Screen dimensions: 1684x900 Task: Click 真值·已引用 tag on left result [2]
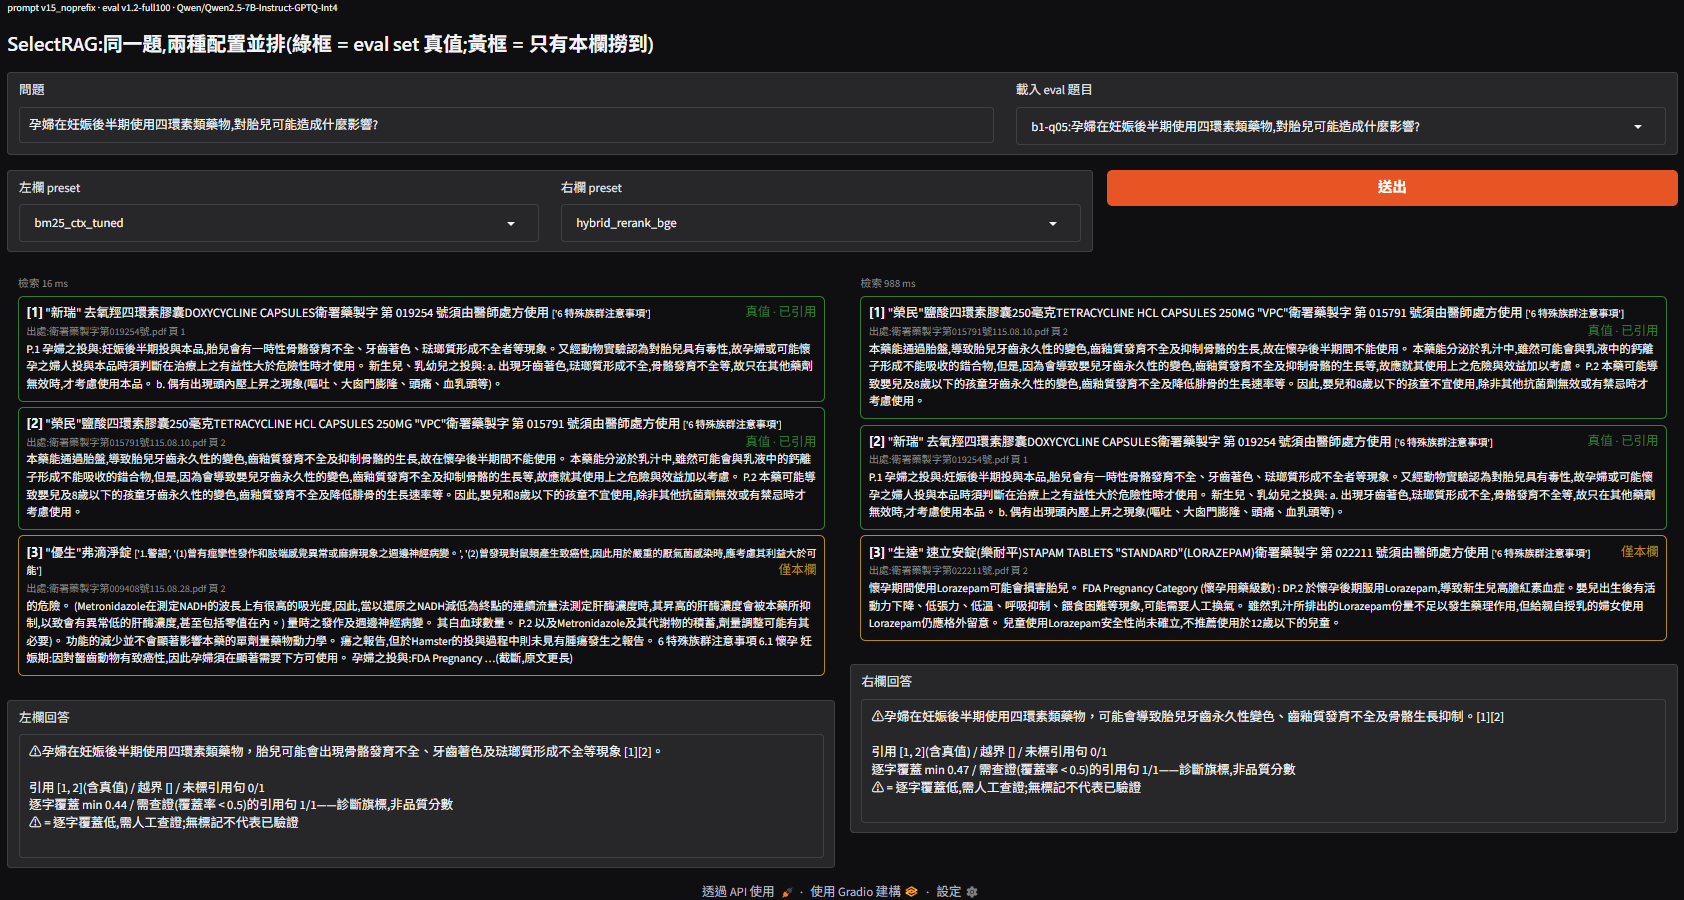tap(781, 442)
